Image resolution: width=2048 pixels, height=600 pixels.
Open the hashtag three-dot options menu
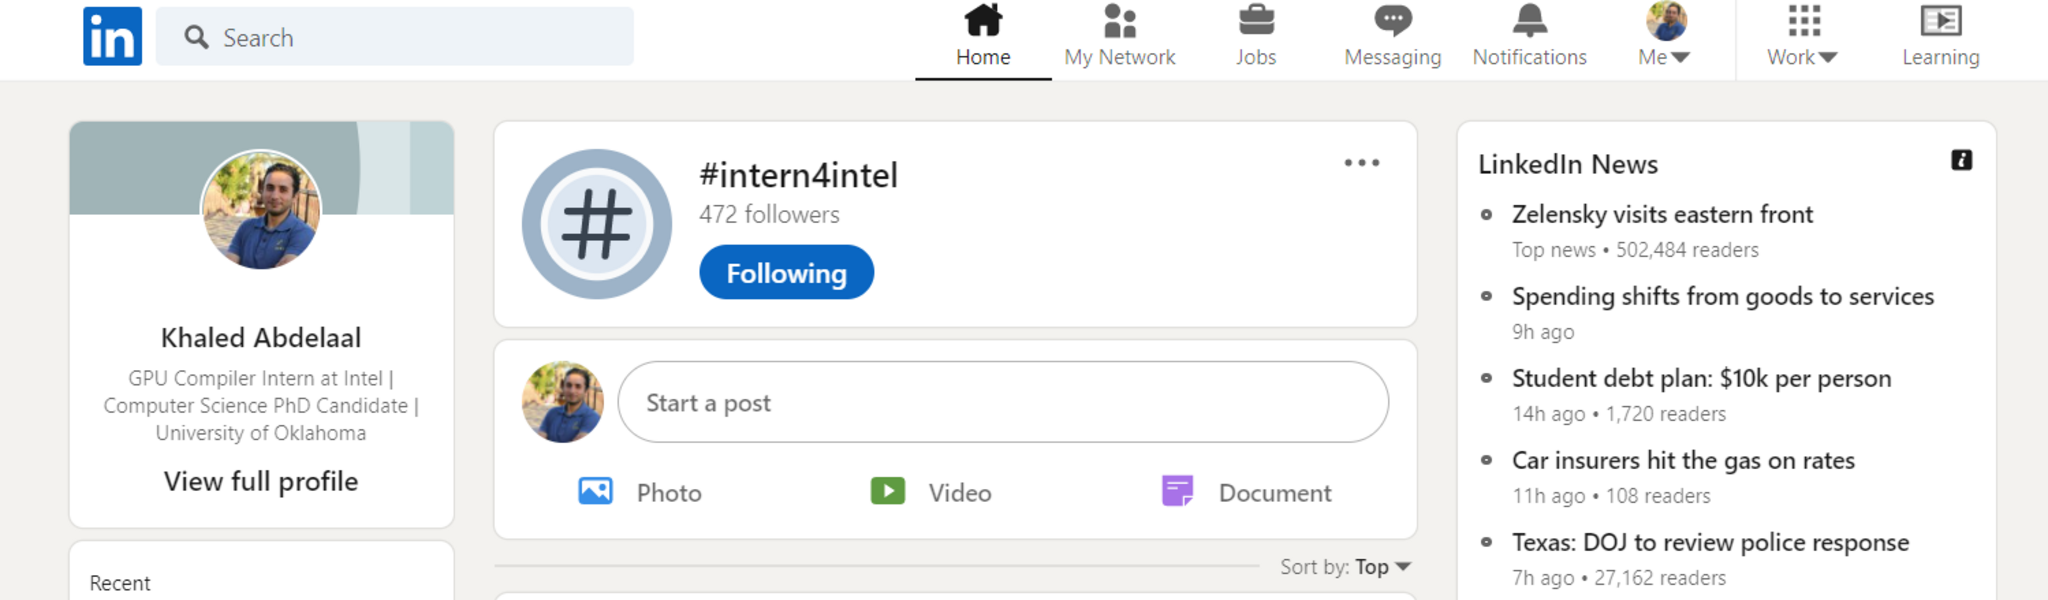pos(1361,163)
